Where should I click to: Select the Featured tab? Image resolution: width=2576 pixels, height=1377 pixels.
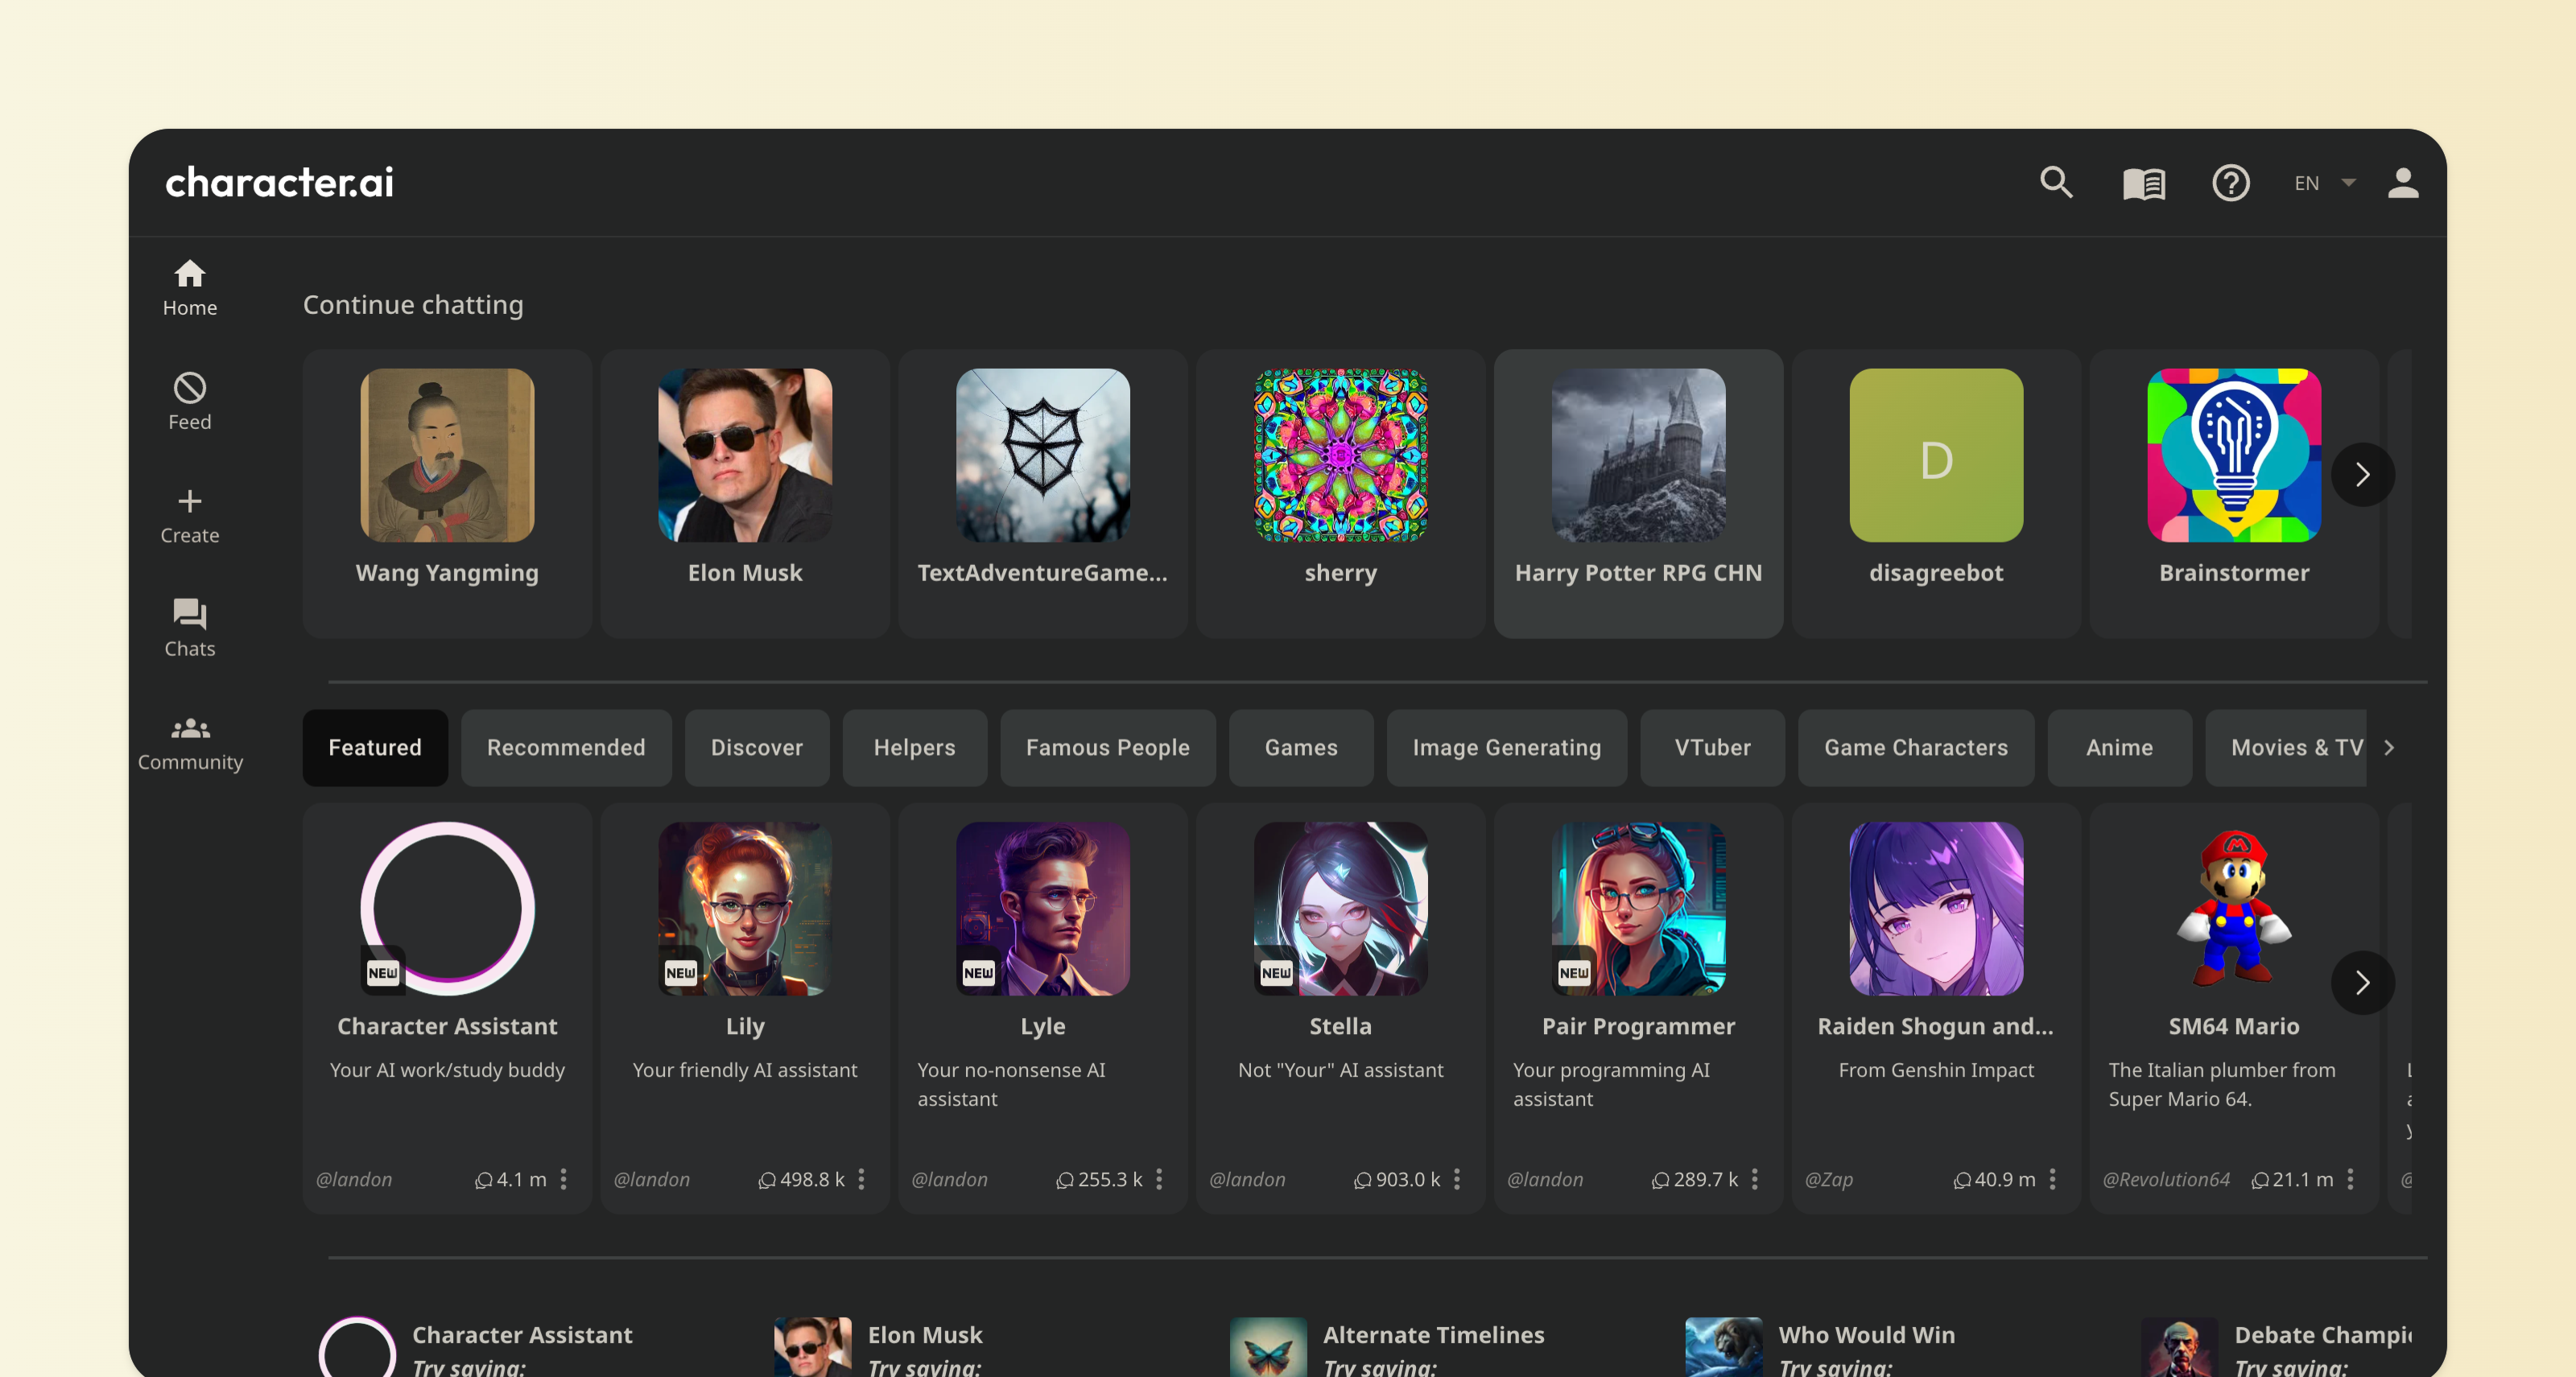click(375, 748)
